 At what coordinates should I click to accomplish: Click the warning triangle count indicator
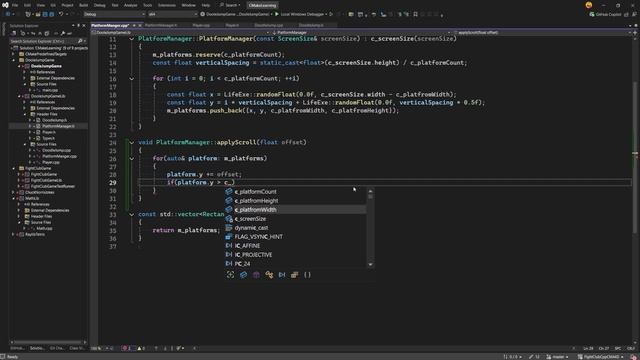click(x=141, y=348)
